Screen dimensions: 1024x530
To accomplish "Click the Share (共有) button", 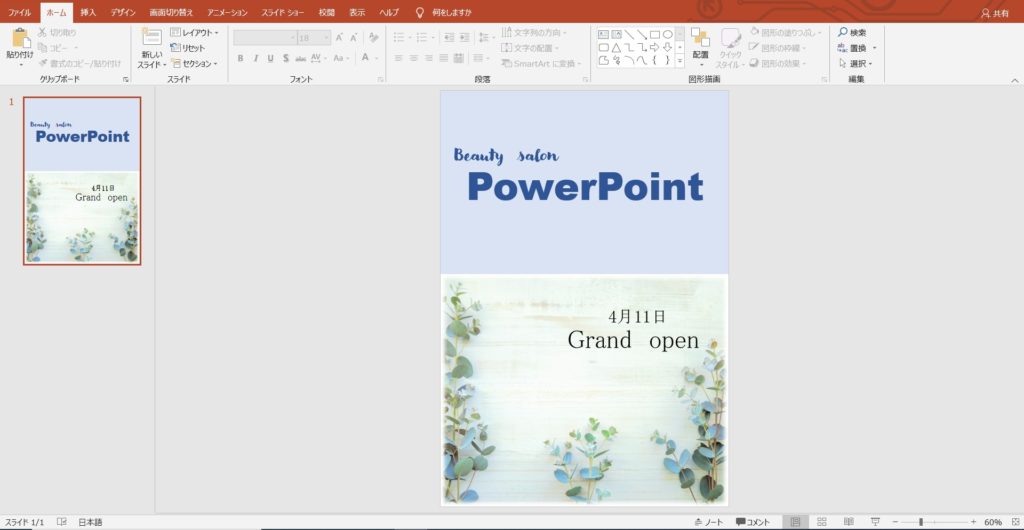I will (995, 13).
